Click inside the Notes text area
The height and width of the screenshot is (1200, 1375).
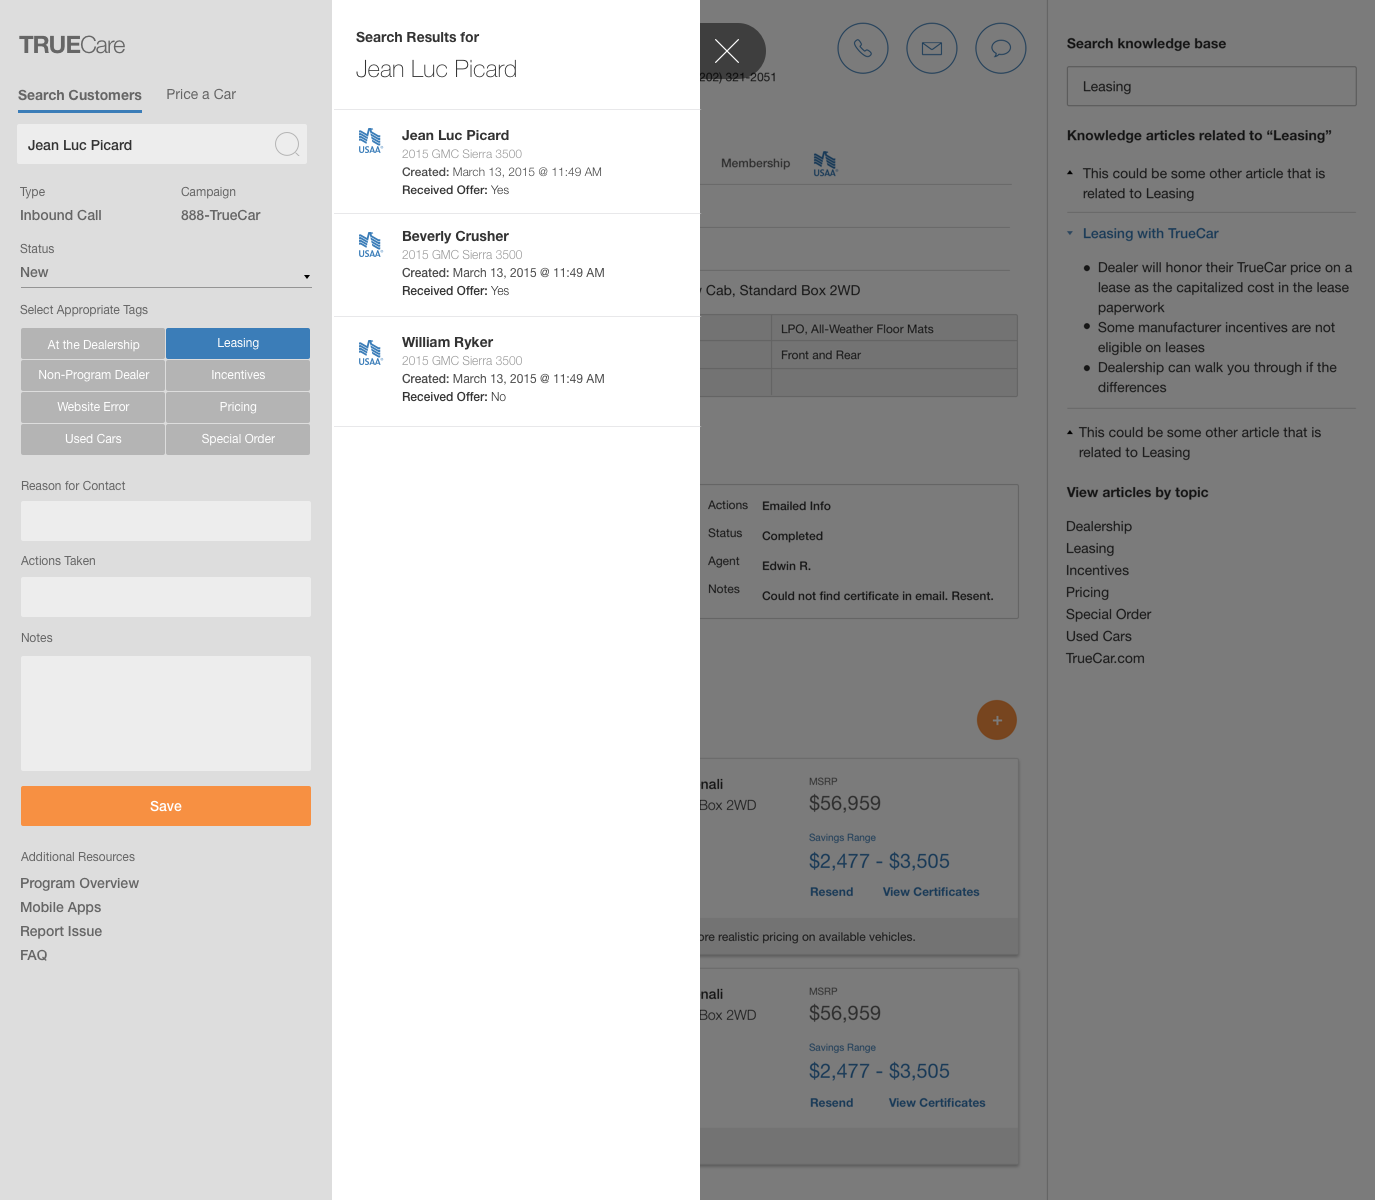165,713
